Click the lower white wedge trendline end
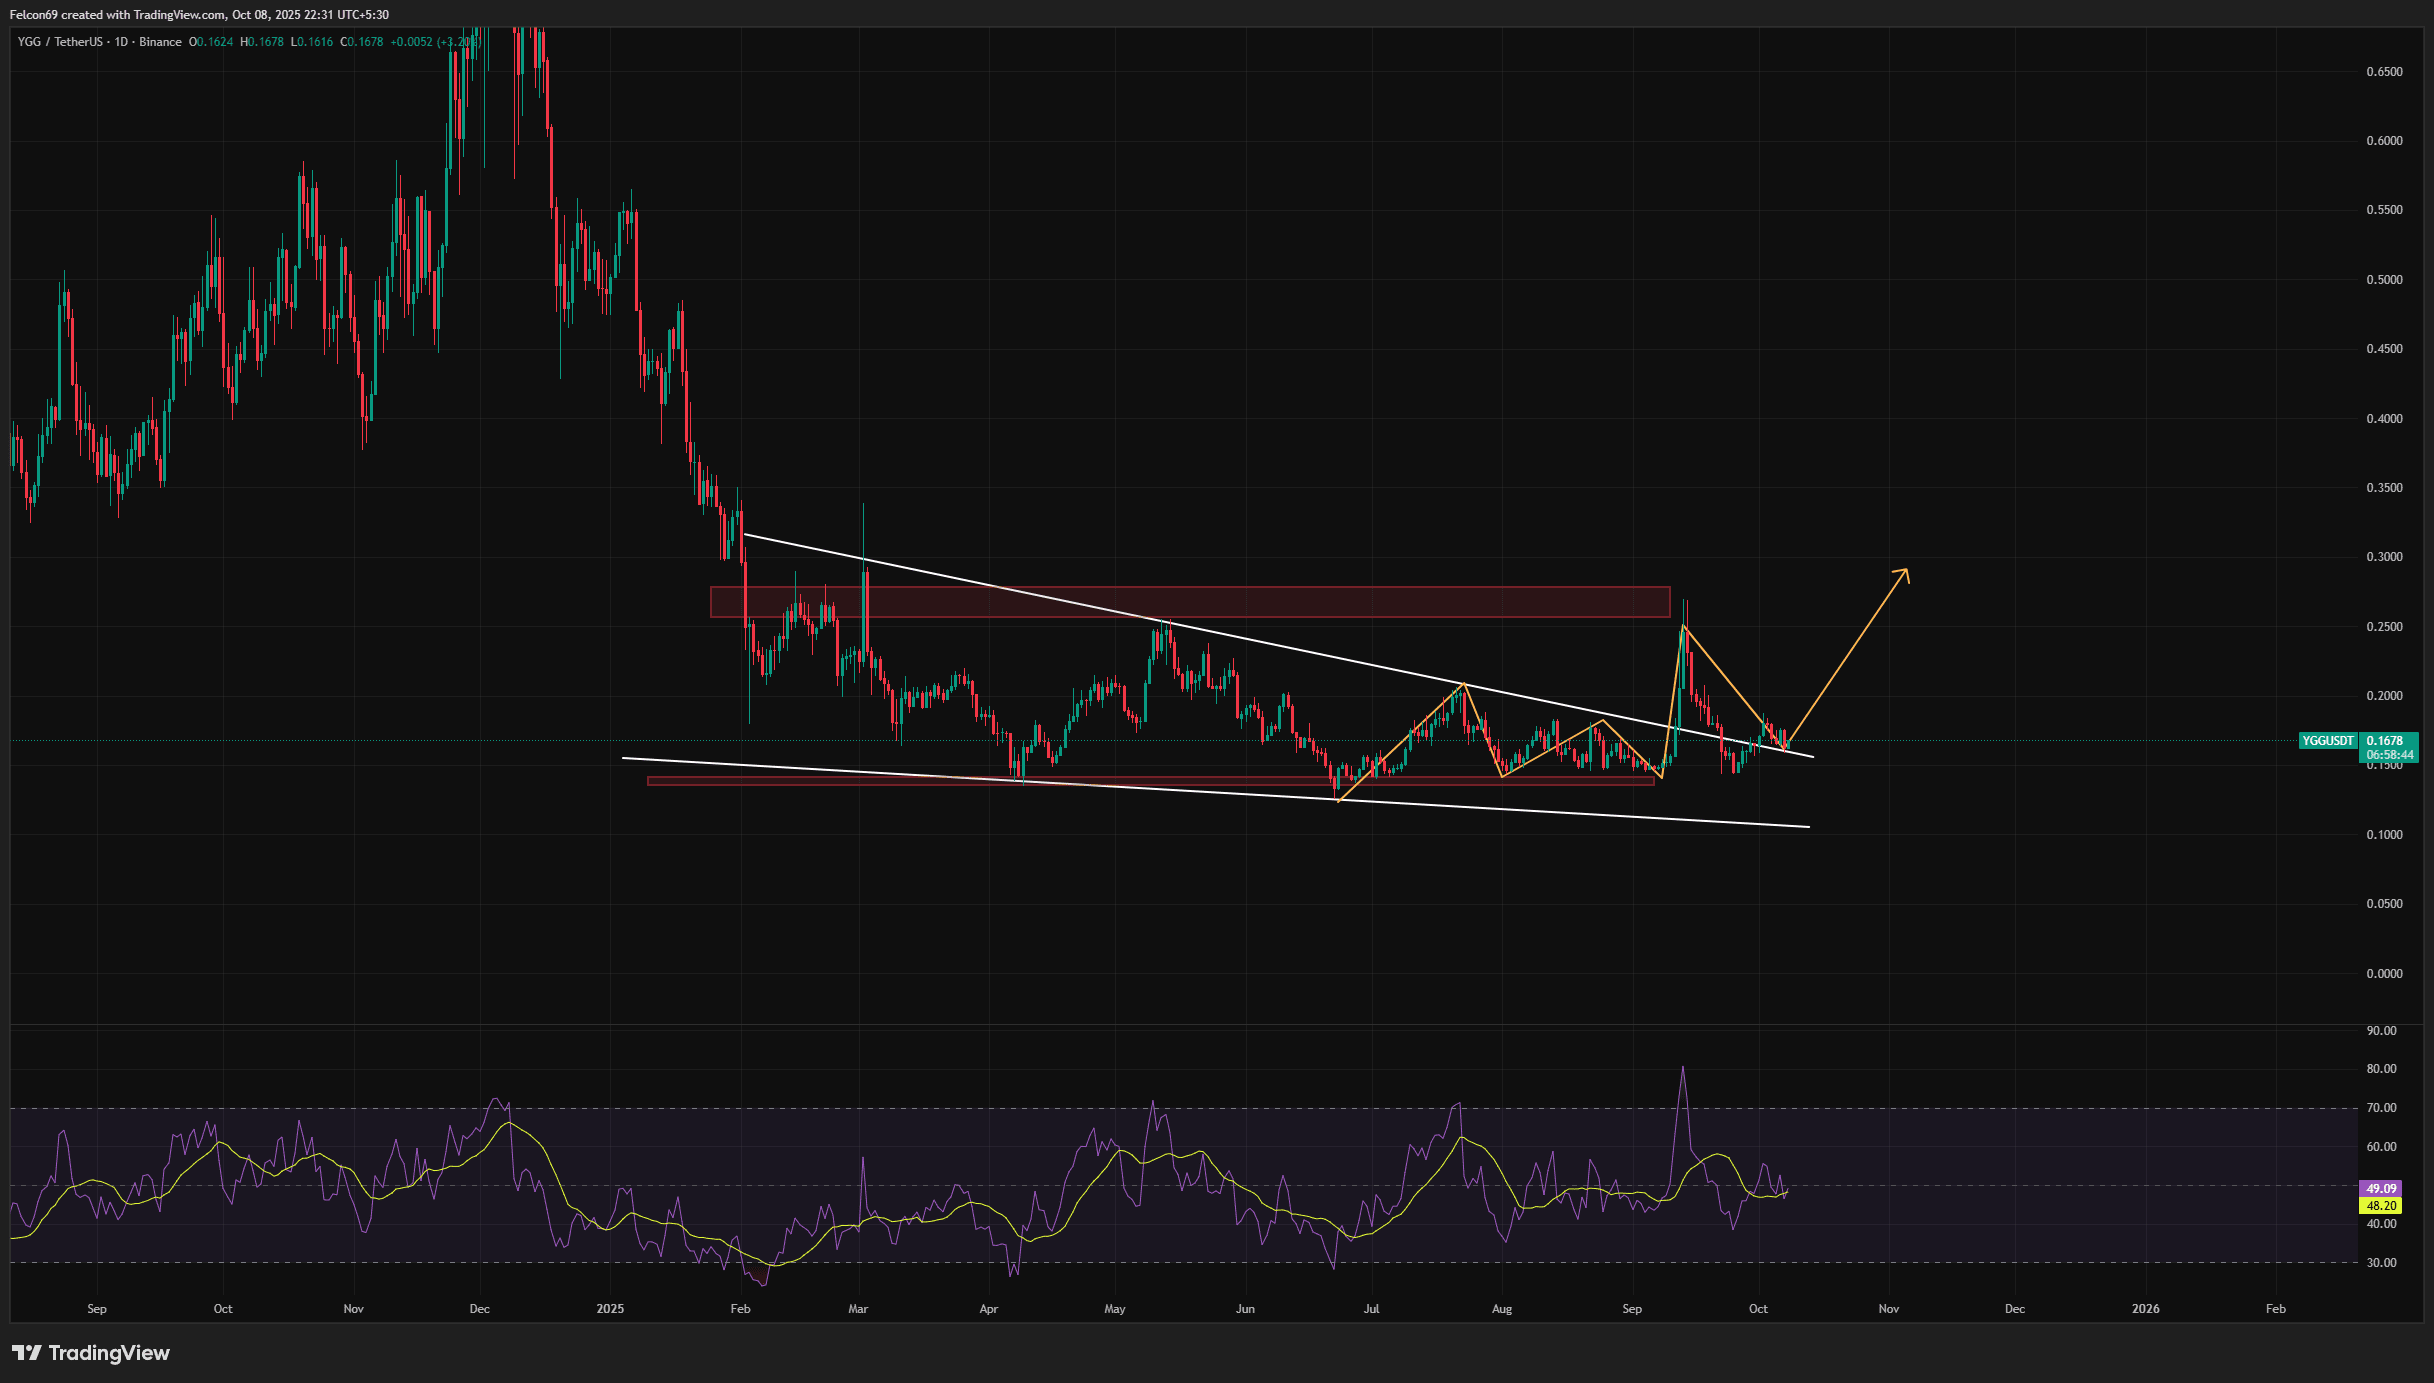This screenshot has width=2434, height=1383. 1807,827
